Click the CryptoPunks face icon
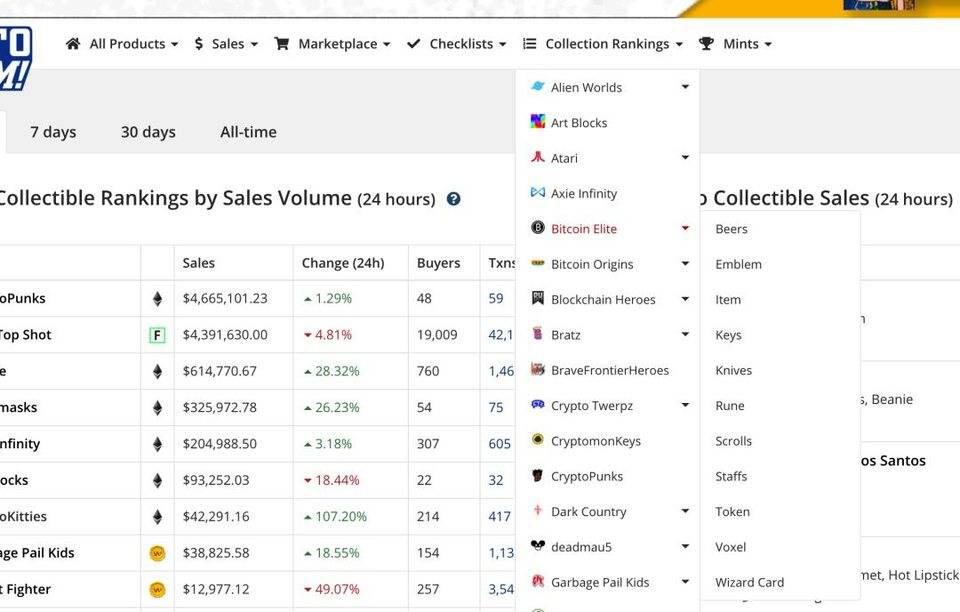Screen dimensions: 960x612 pyautogui.click(x=538, y=475)
